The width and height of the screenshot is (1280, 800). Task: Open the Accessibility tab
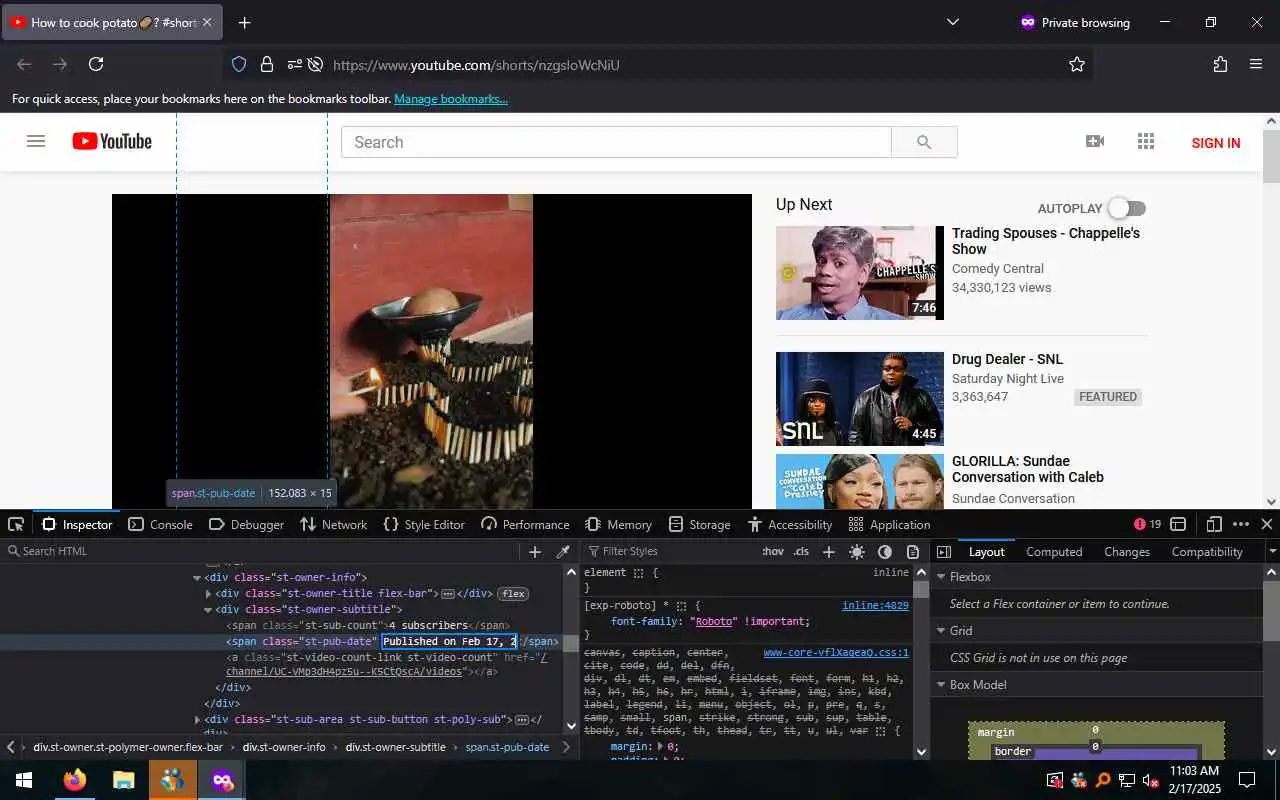[x=790, y=524]
